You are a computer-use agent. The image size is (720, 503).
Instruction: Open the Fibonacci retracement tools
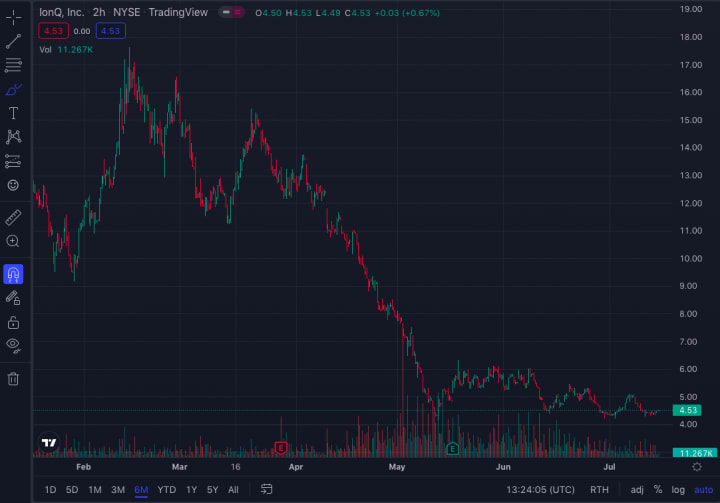[x=13, y=65]
